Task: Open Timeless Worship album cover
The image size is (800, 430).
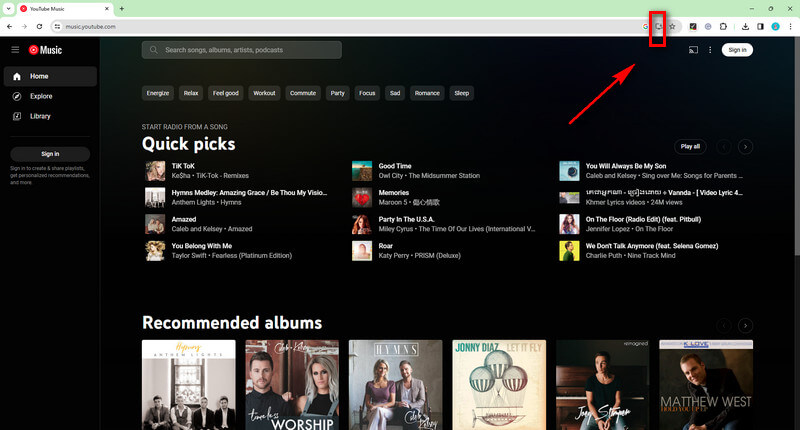Action: [x=292, y=385]
